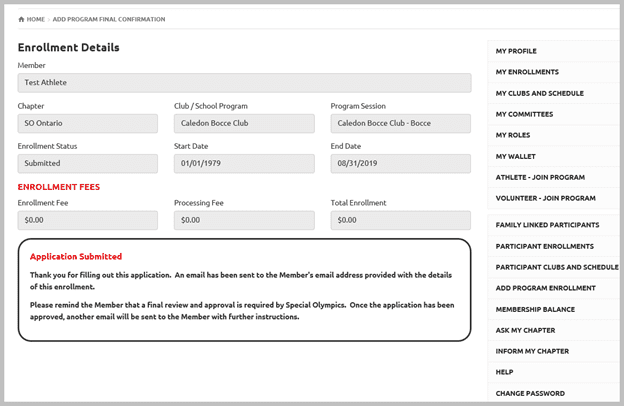Viewport: 624px width, 406px height.
Task: Click the 'Please remind the Member' paragraph
Action: 242,311
